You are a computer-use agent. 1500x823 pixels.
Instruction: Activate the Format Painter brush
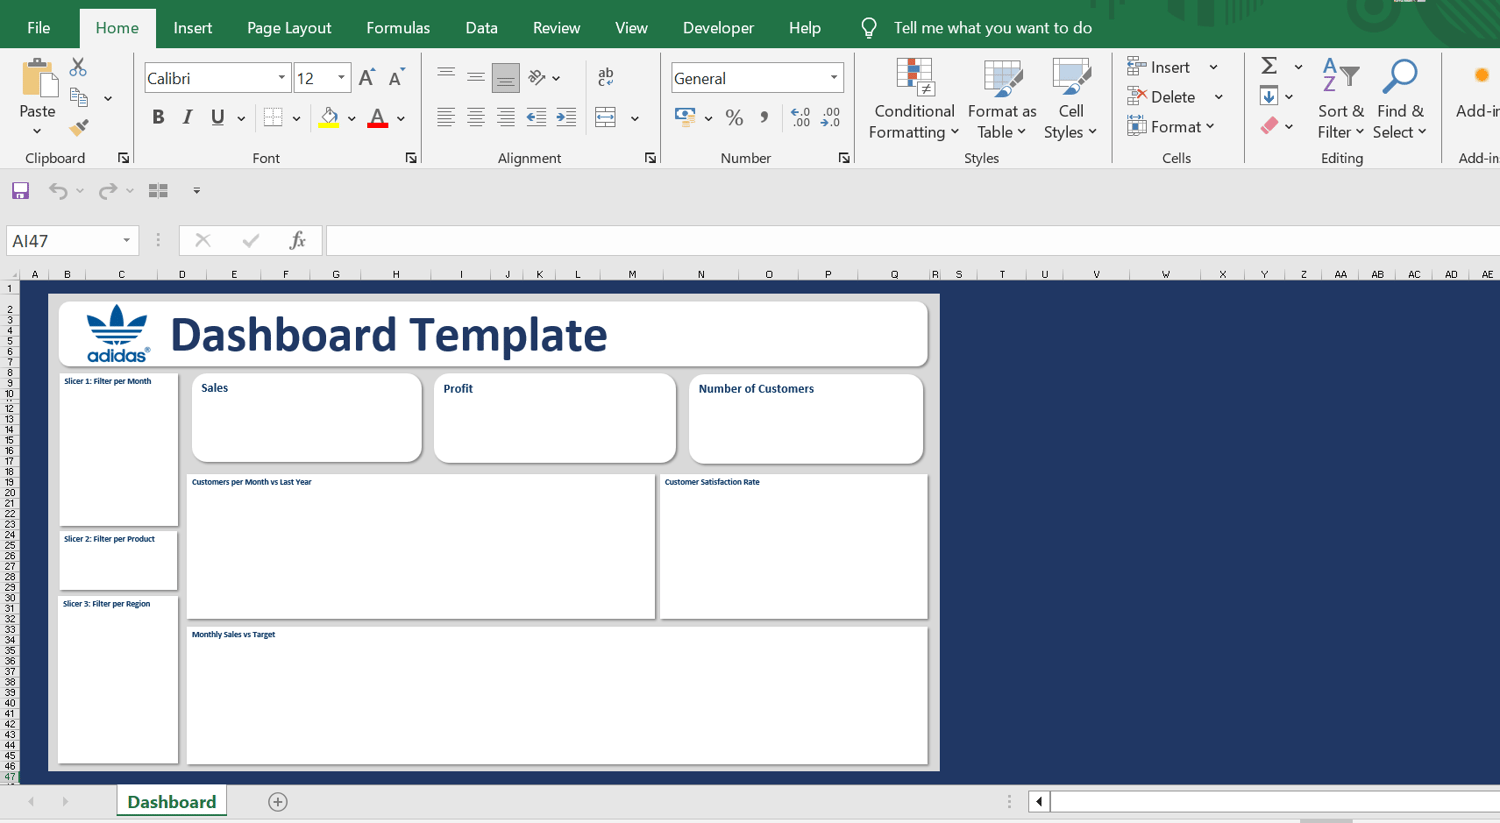pyautogui.click(x=78, y=128)
